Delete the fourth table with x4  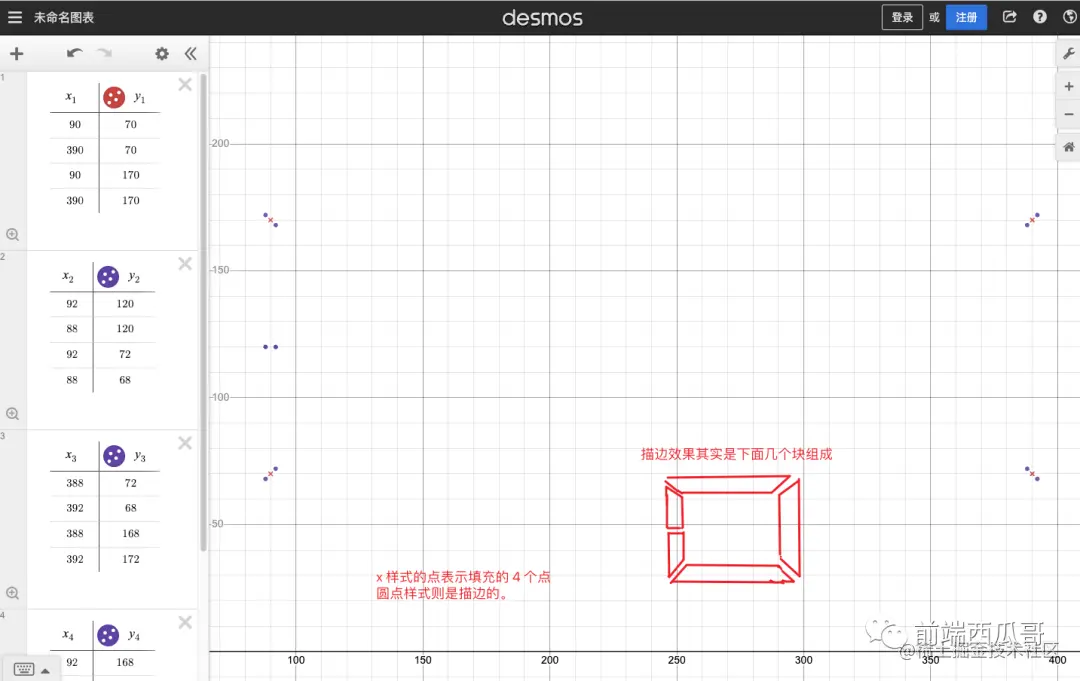click(x=185, y=622)
